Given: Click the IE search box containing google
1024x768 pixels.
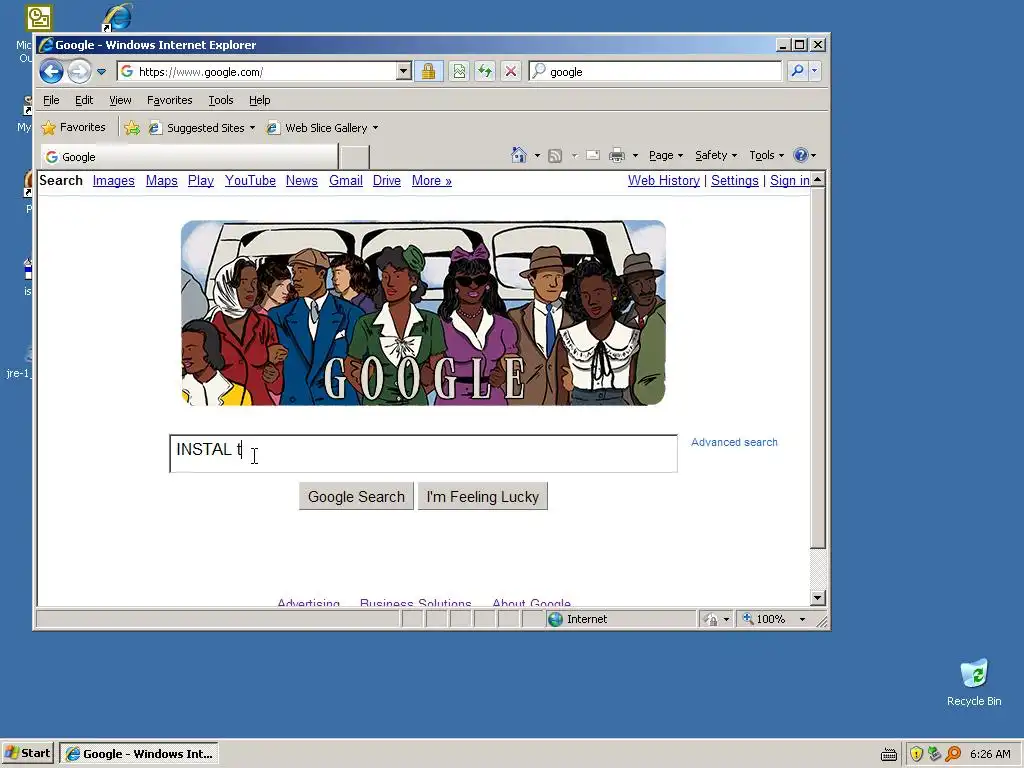Looking at the screenshot, I should click(x=655, y=71).
